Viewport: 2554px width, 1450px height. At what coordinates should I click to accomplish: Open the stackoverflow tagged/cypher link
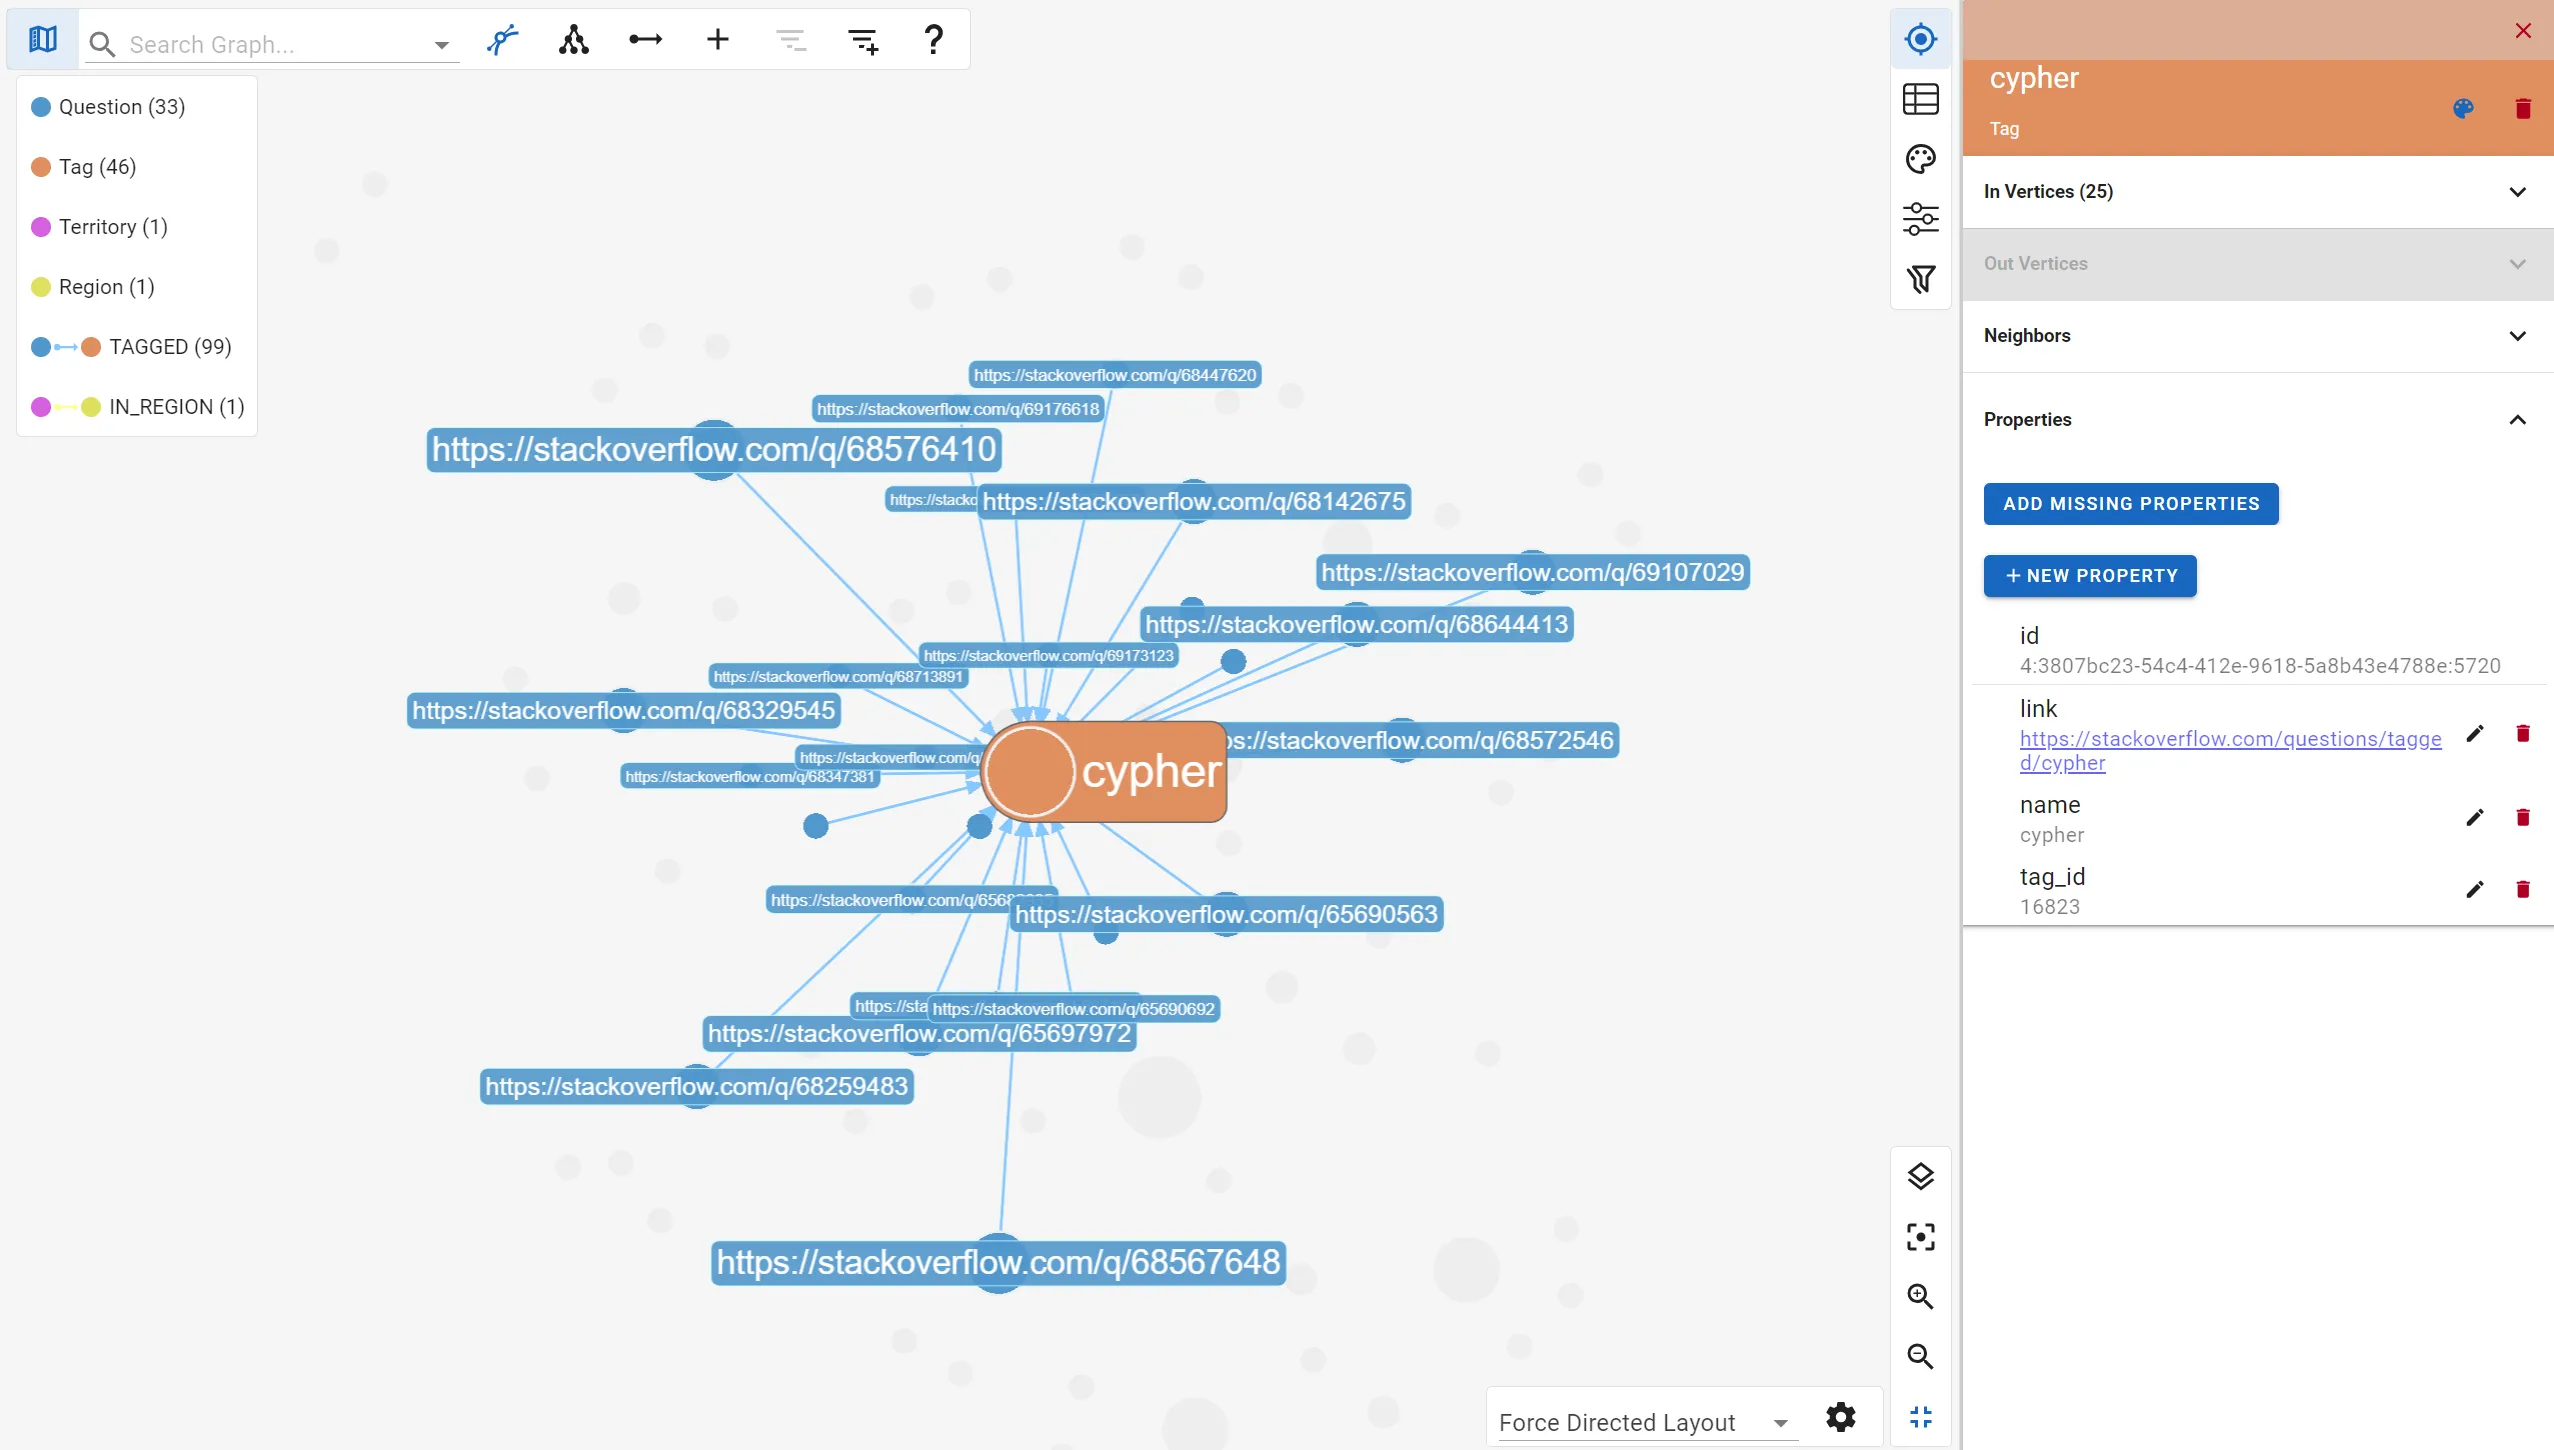pos(2230,750)
